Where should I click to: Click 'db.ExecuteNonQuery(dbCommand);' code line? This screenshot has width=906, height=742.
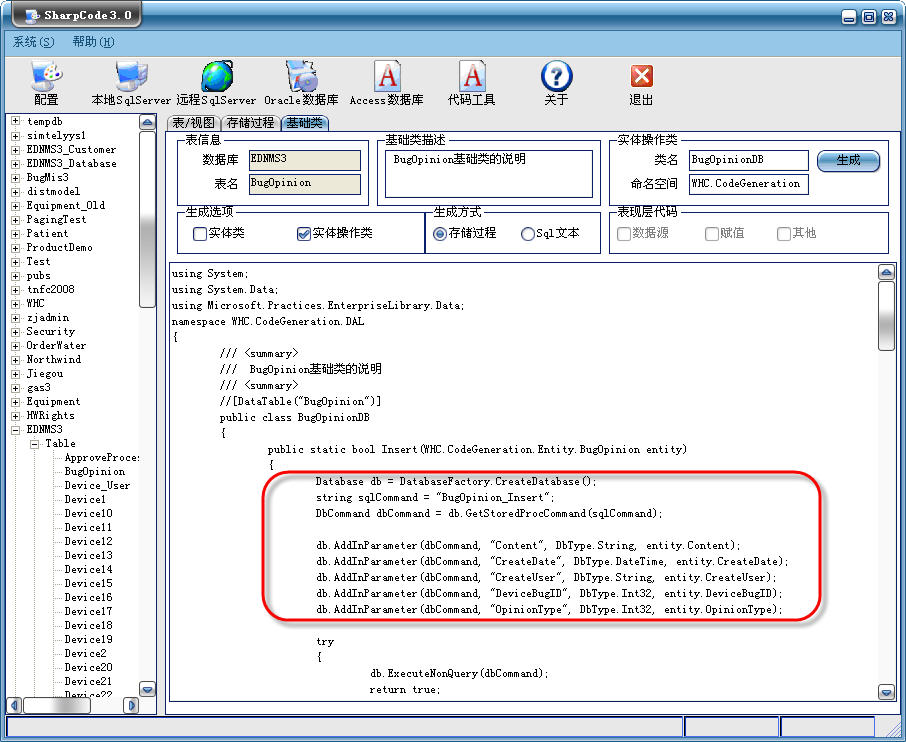click(459, 673)
